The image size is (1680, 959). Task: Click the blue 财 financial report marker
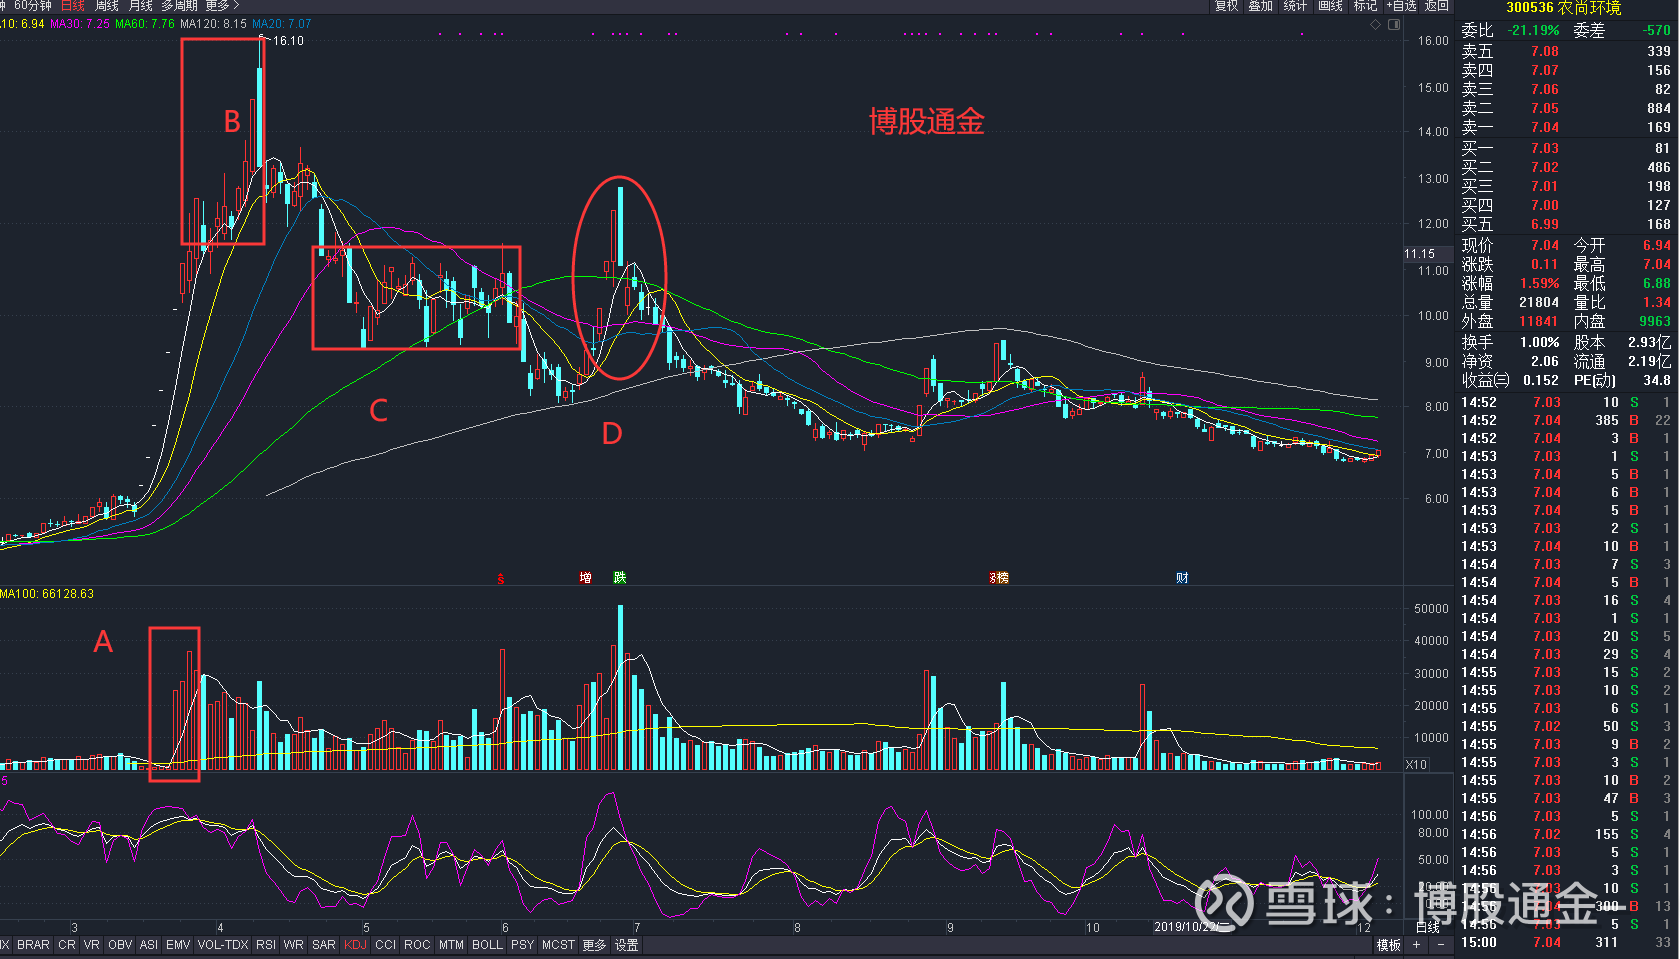tap(1182, 578)
